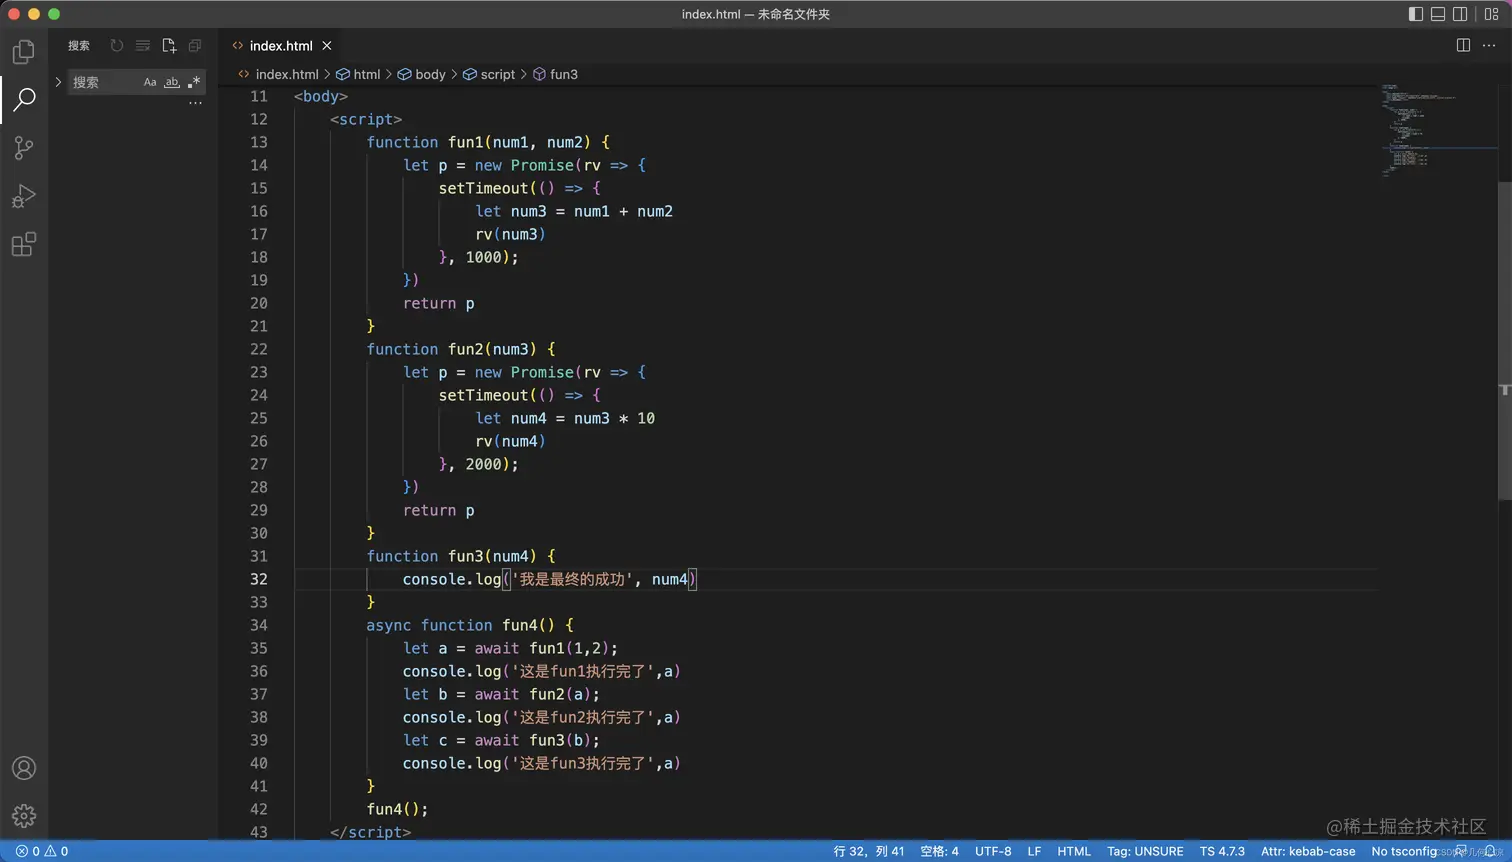
Task: Toggle Match Whole Word in search box
Action: point(172,82)
